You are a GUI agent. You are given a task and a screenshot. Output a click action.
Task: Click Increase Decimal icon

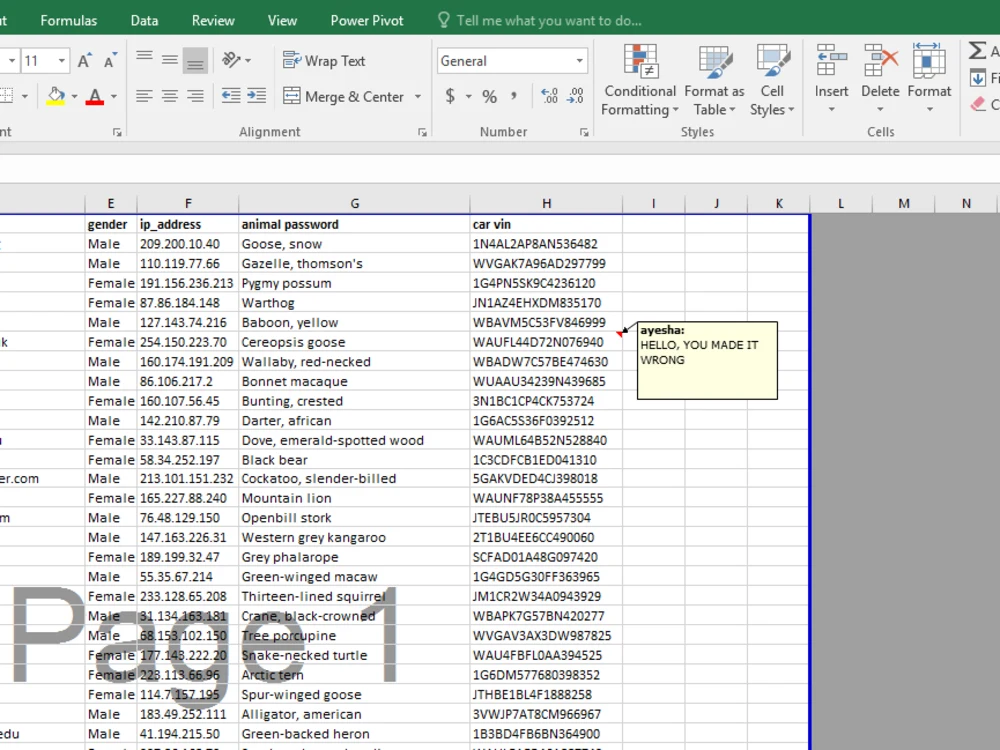pyautogui.click(x=549, y=96)
